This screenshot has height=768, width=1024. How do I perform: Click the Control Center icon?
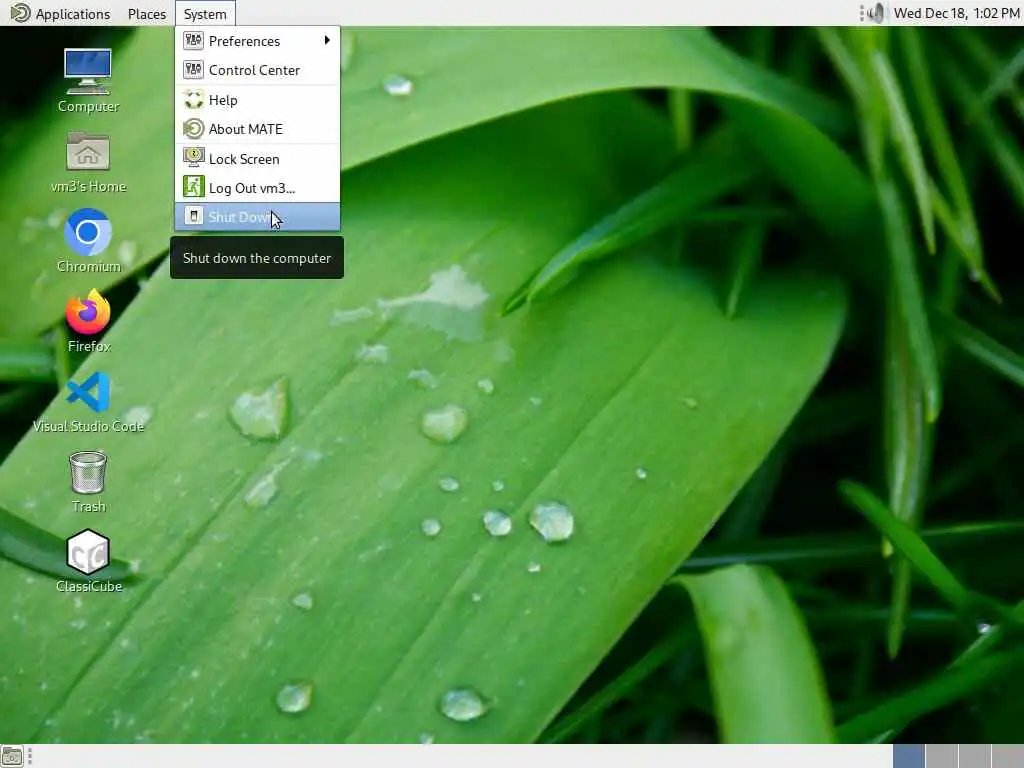[x=193, y=70]
